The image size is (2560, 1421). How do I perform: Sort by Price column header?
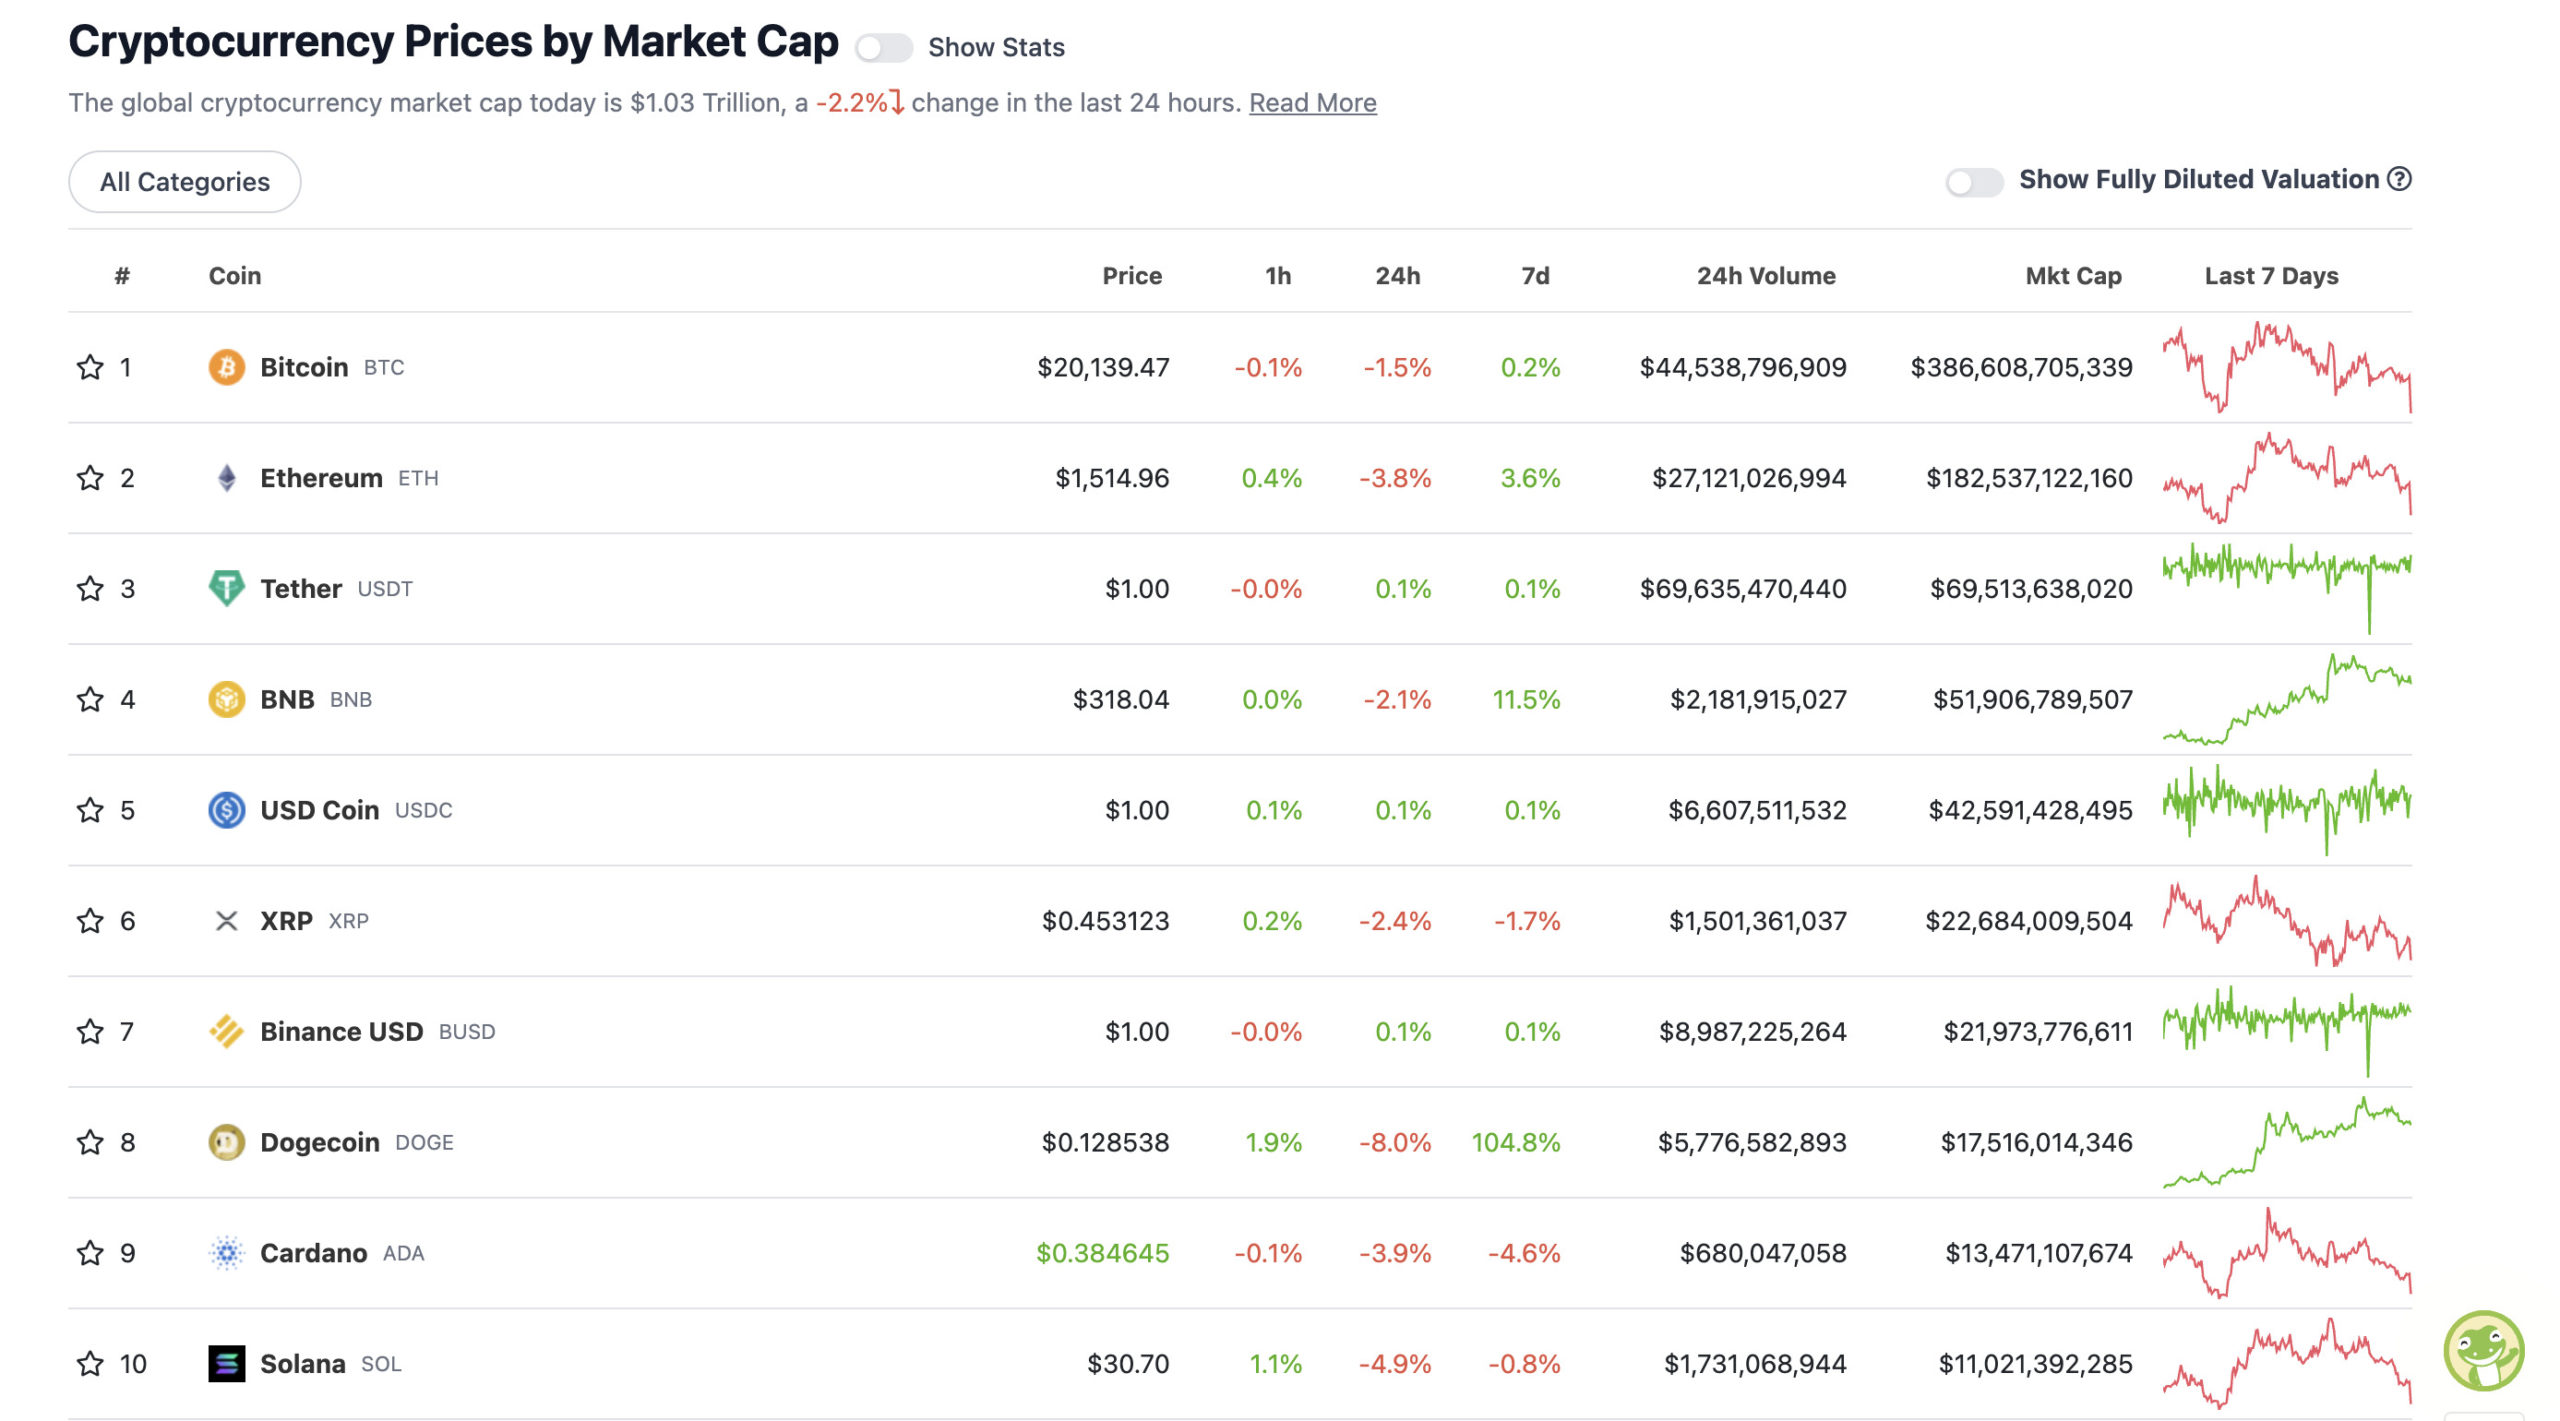point(1132,276)
